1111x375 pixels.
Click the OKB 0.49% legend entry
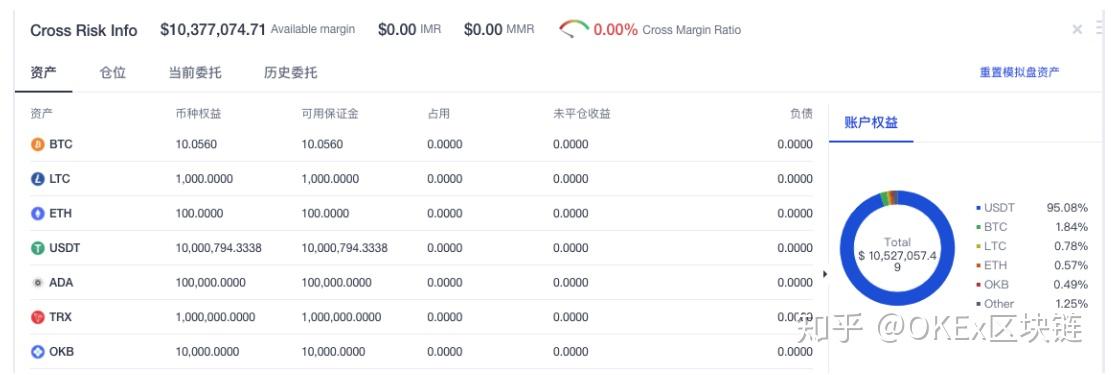(1032, 285)
